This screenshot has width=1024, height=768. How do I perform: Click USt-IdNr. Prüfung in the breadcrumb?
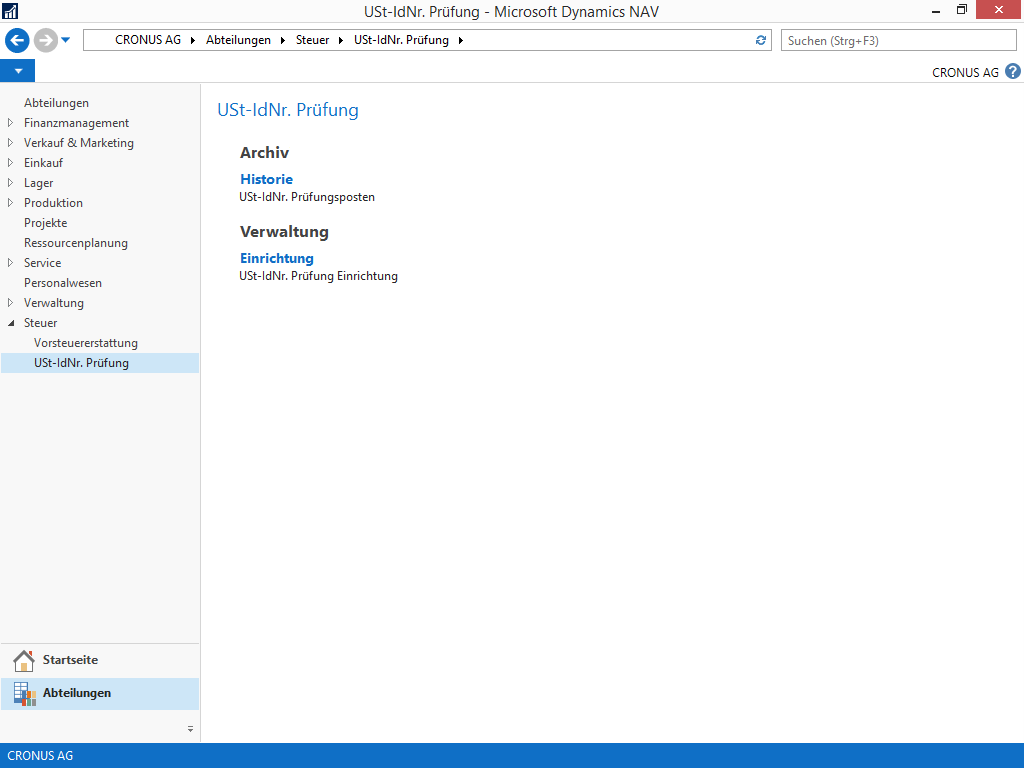click(402, 40)
